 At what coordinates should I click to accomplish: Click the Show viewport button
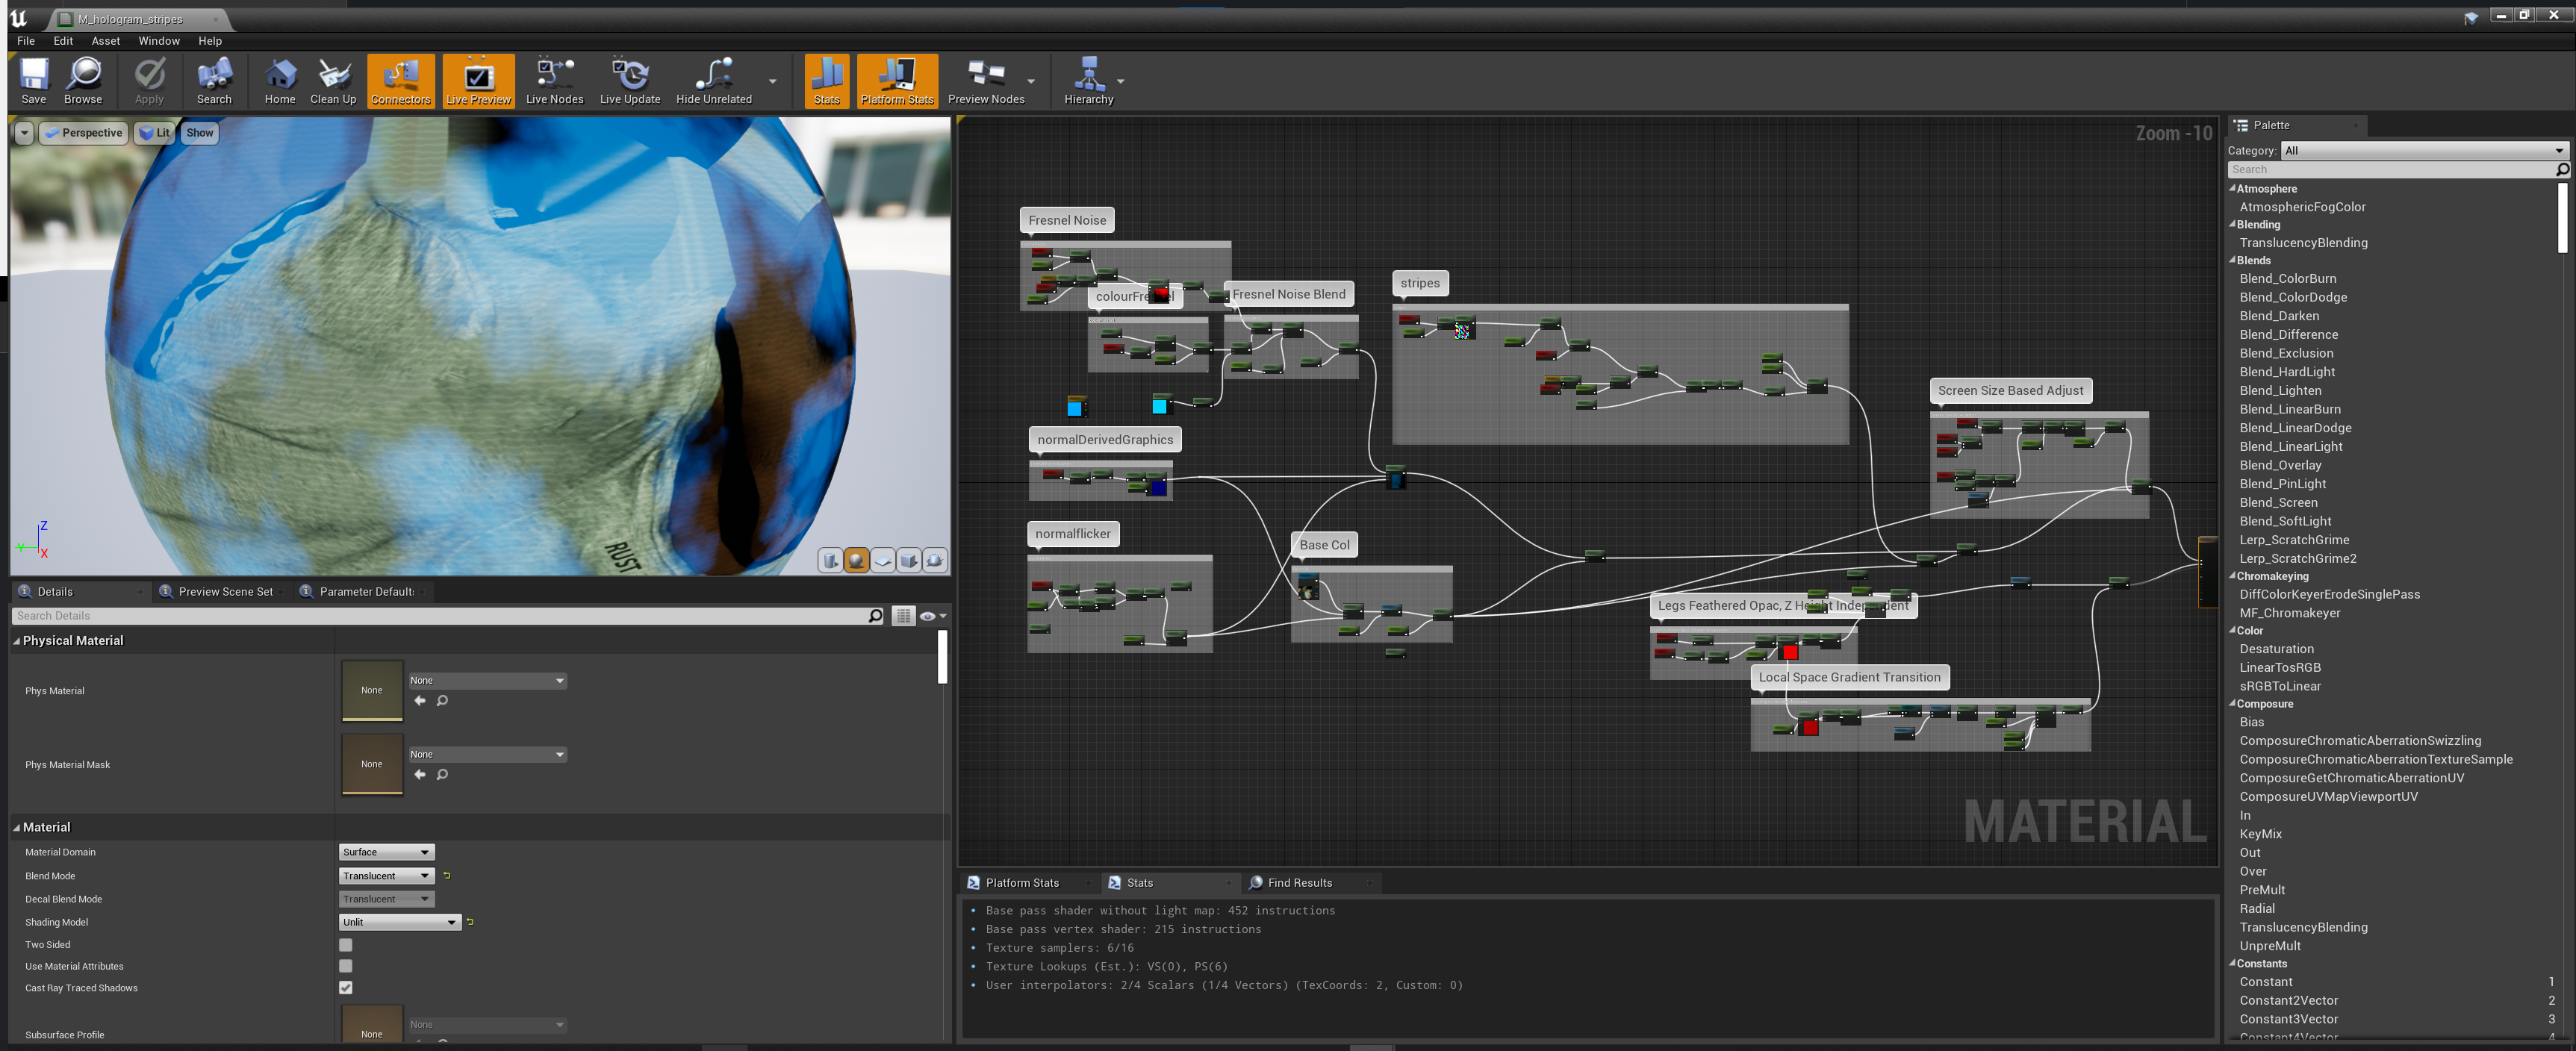click(199, 132)
